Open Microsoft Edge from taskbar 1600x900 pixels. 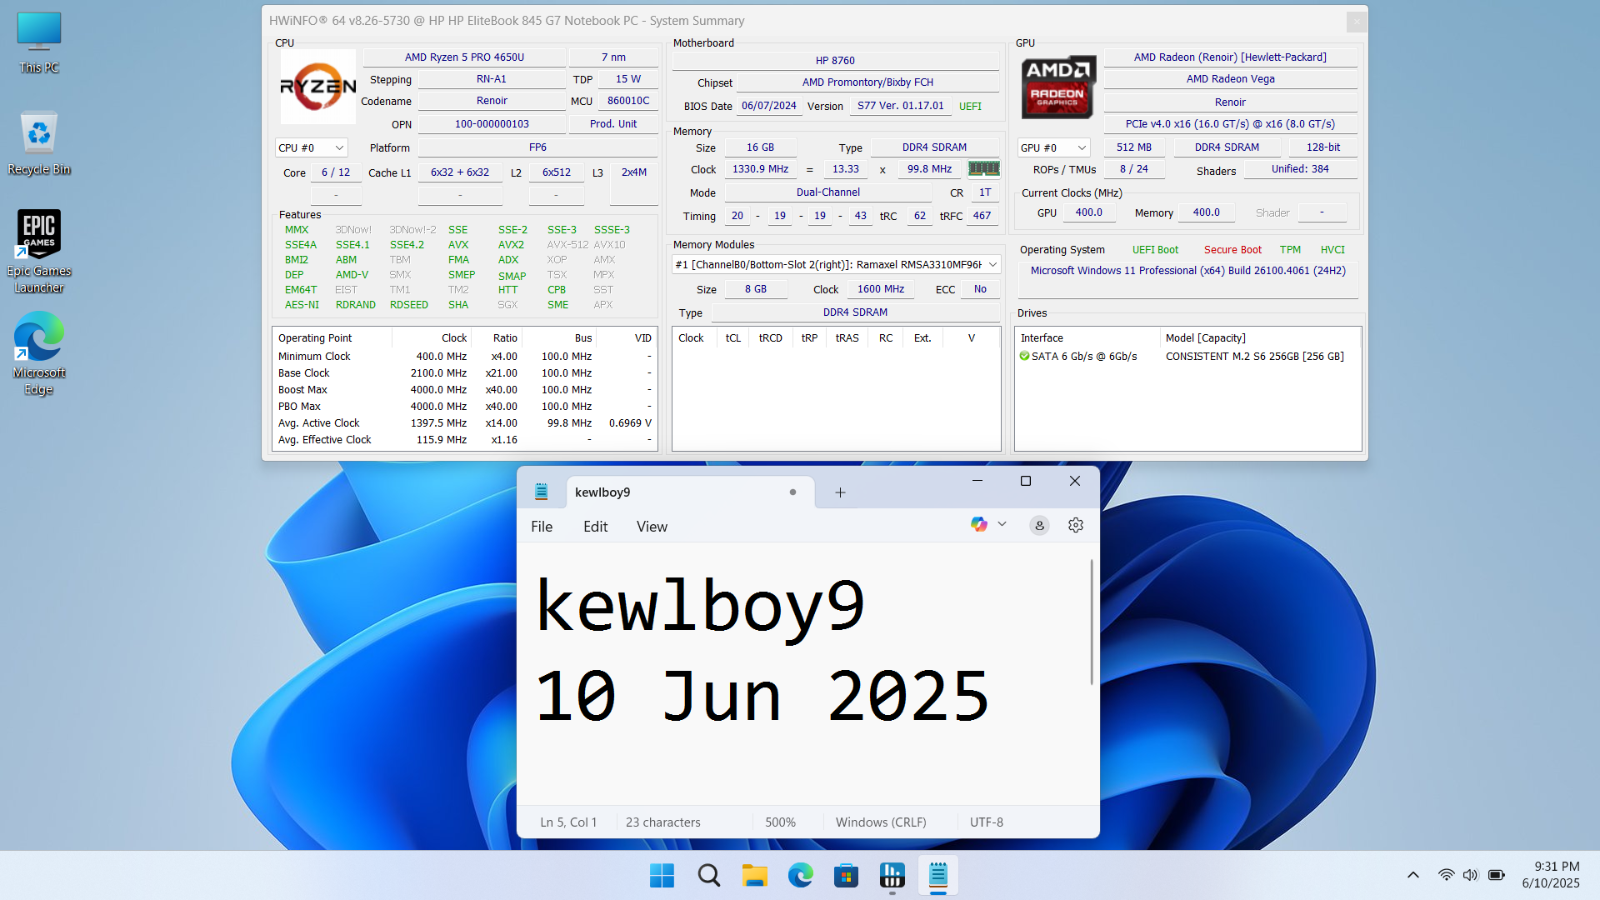click(x=801, y=876)
